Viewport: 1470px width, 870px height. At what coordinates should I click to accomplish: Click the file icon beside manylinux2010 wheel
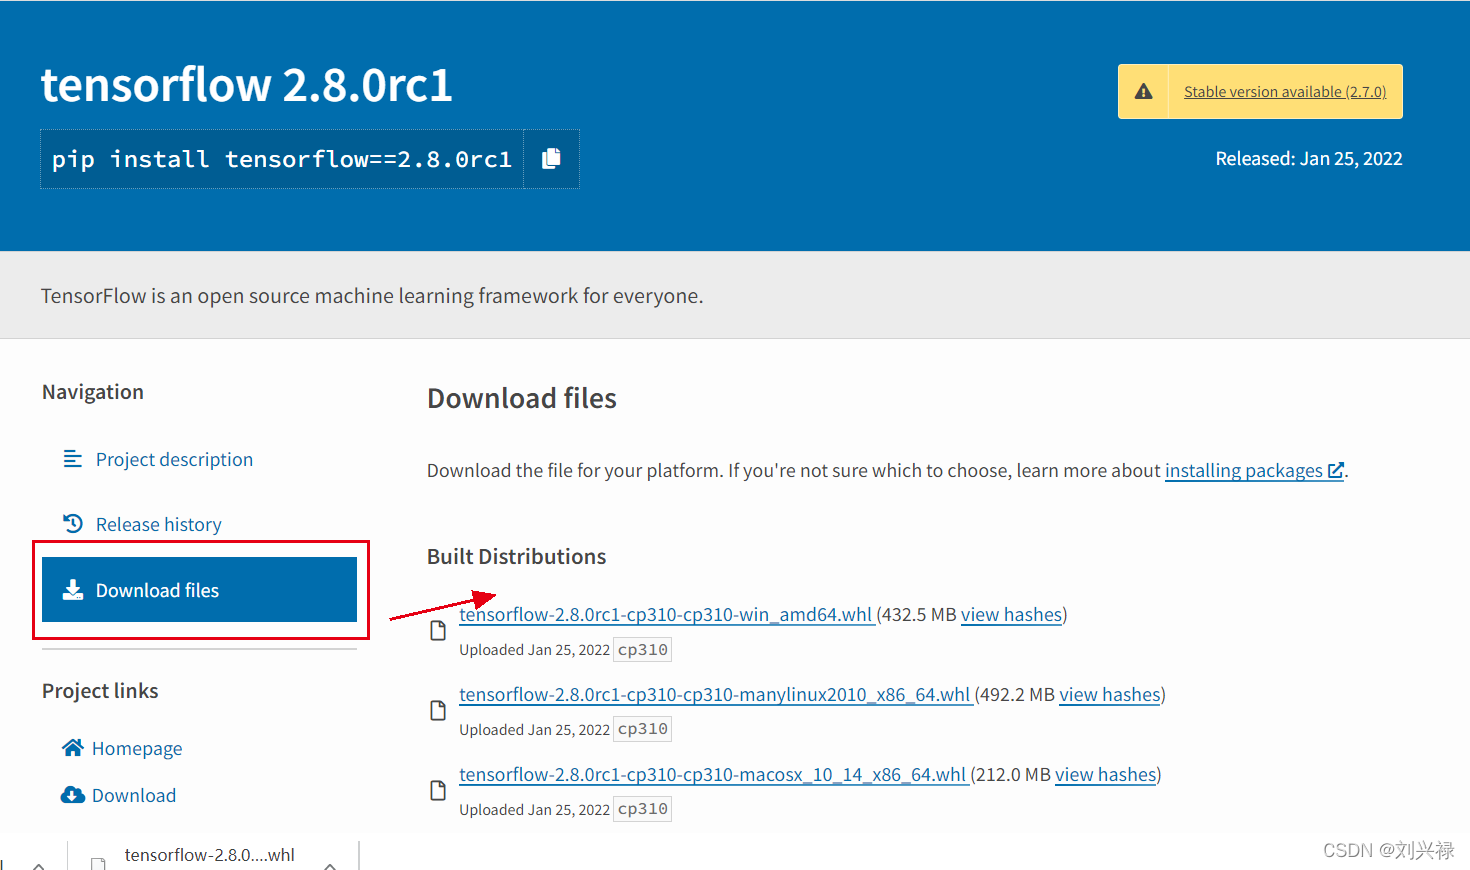point(438,710)
